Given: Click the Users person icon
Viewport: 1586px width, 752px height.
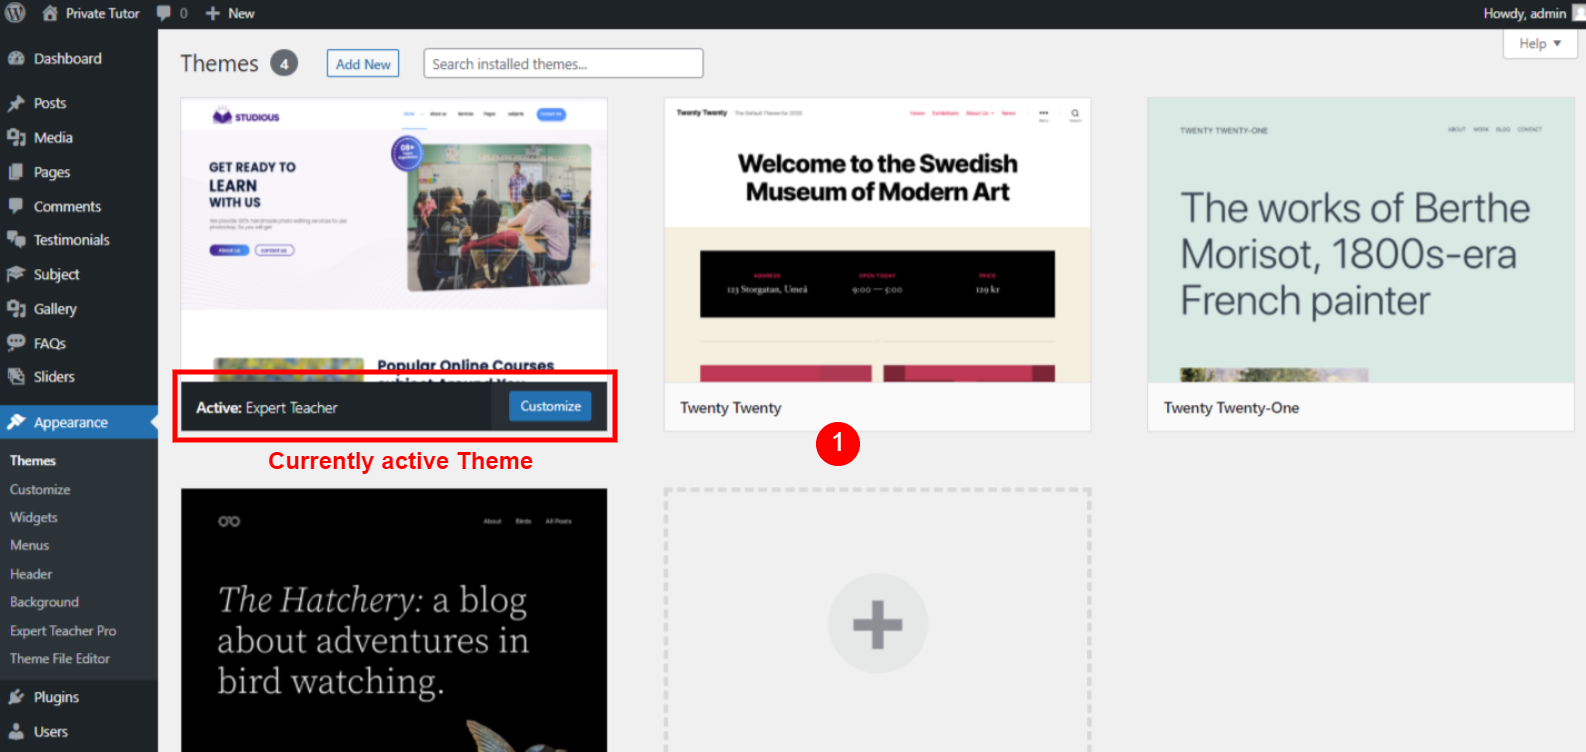Looking at the screenshot, I should pos(16,731).
